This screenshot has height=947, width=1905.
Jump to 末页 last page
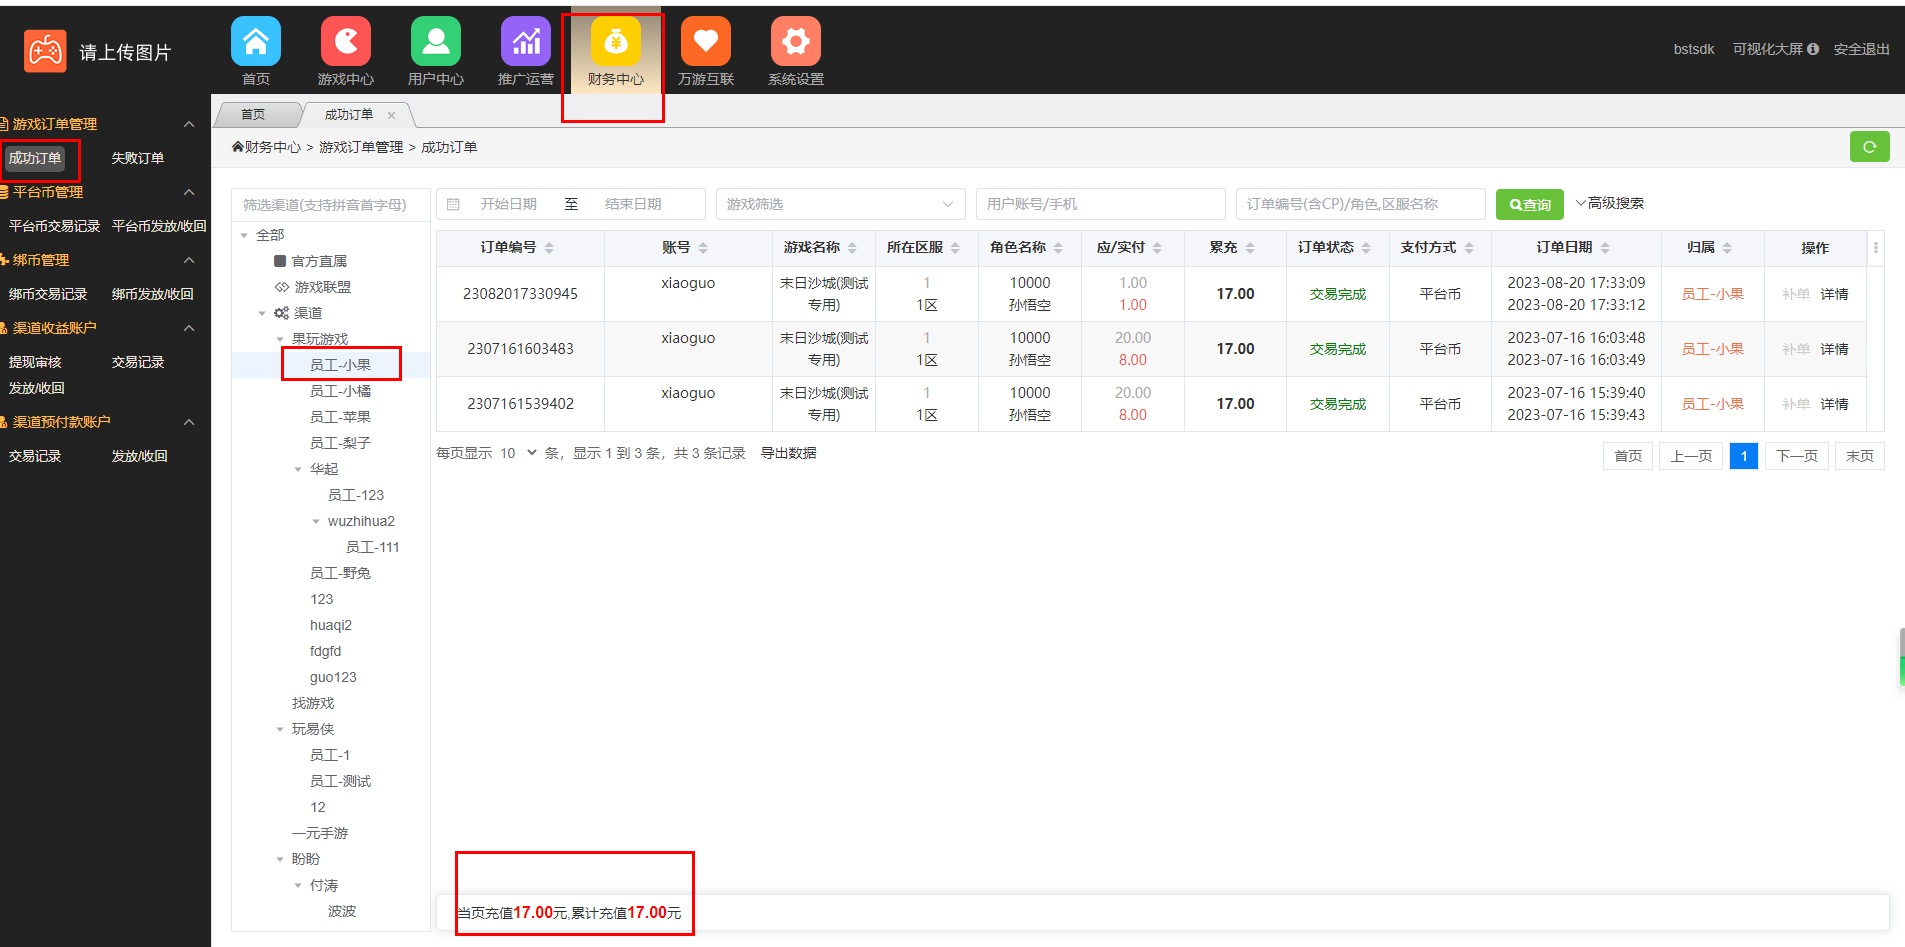(1859, 456)
